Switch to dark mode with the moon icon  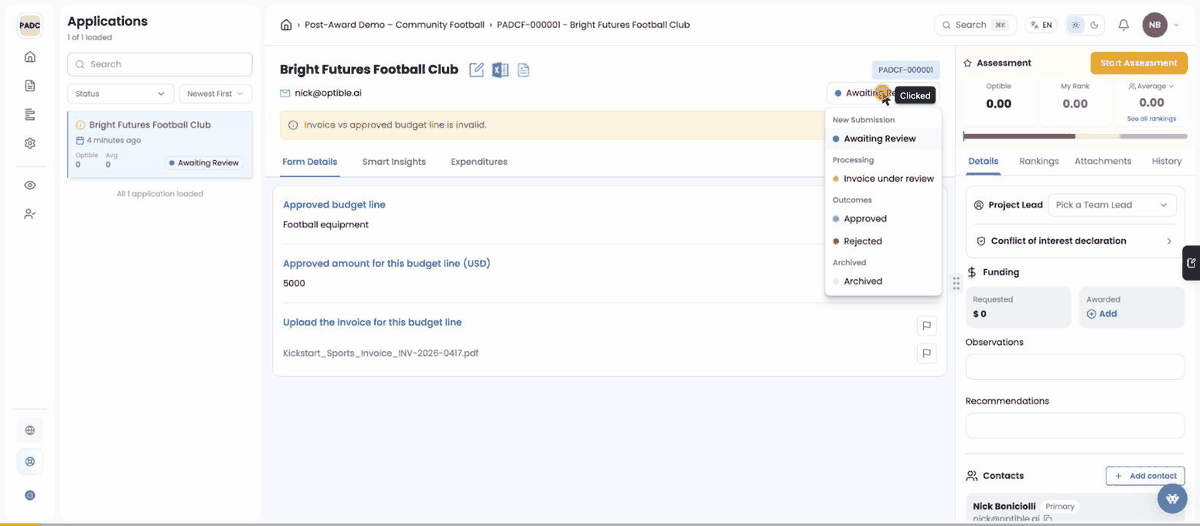(1094, 25)
